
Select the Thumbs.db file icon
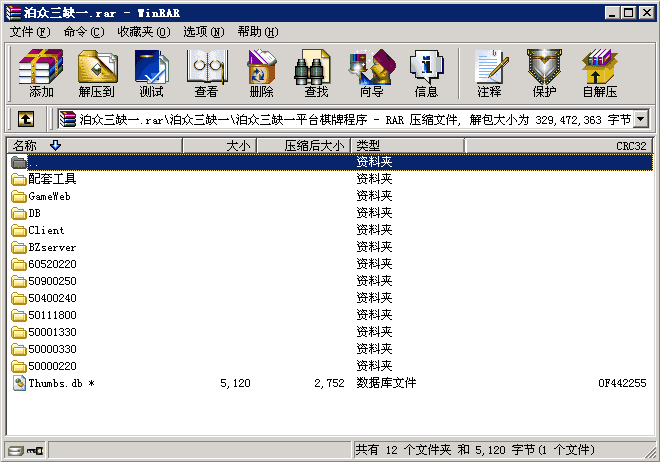[19, 383]
